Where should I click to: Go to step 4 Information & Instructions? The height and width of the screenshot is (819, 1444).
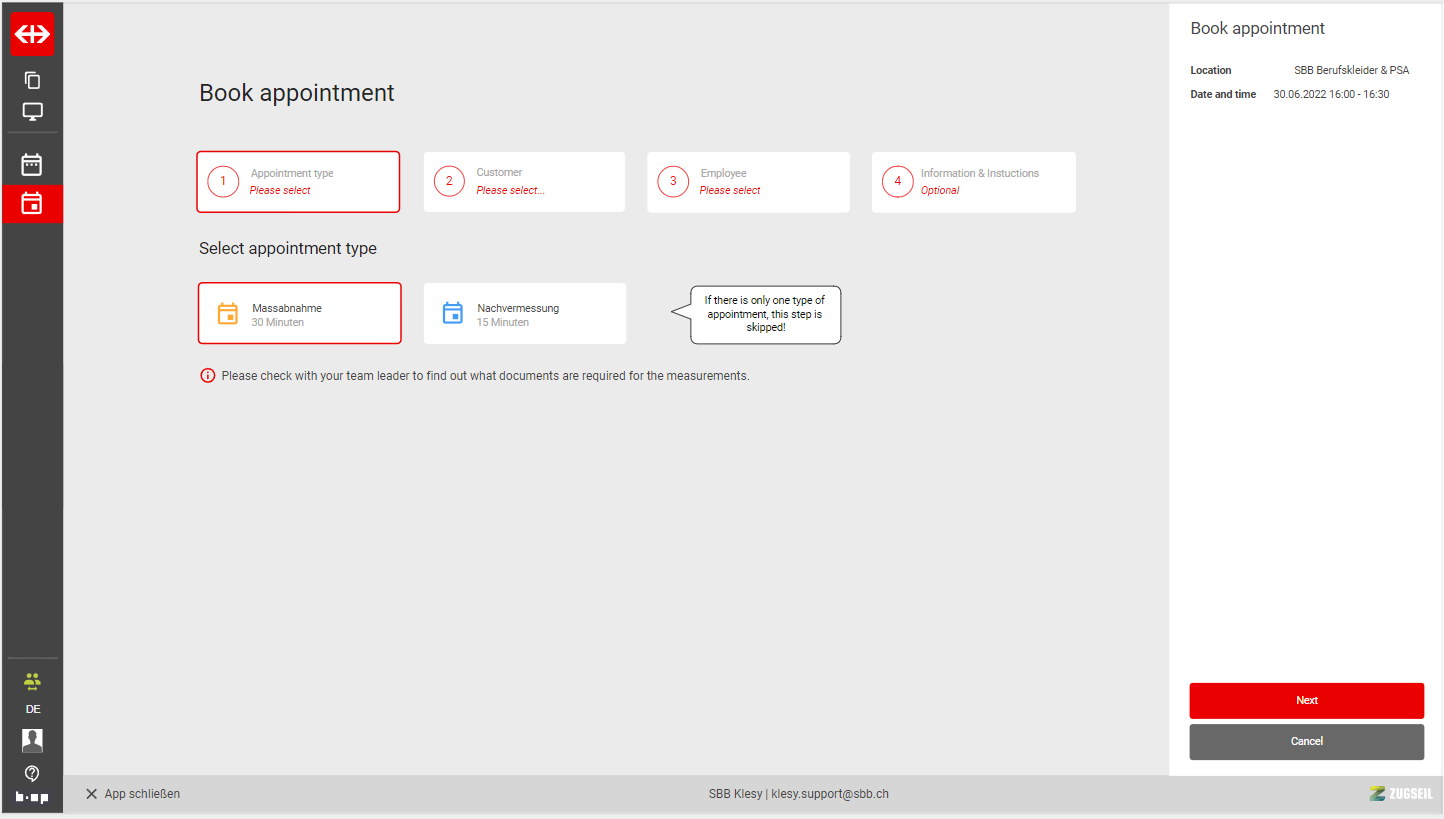click(973, 182)
